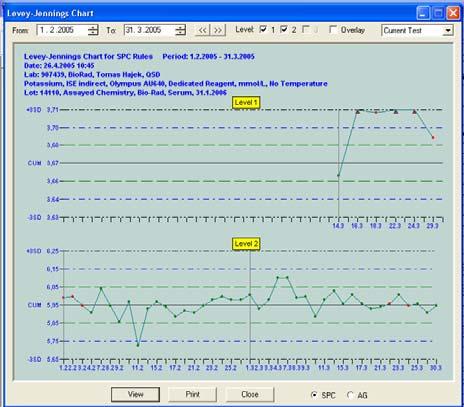Click the View button
The image size is (464, 407).
pos(135,394)
